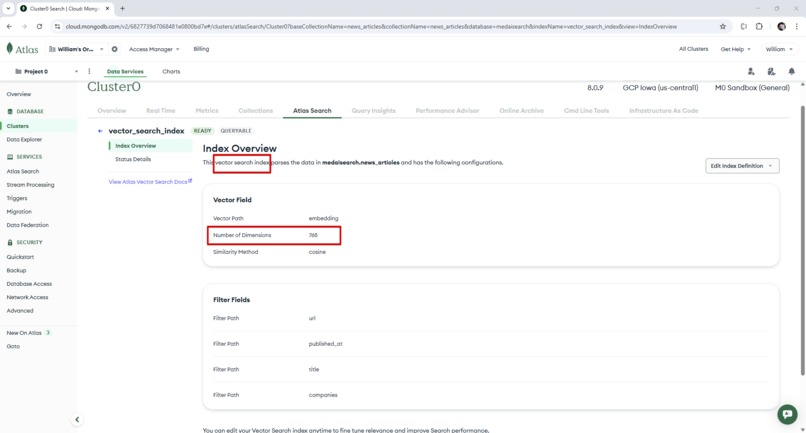Open Atlas Search in sidebar
Viewport: 806px width, 433px height.
tap(23, 171)
